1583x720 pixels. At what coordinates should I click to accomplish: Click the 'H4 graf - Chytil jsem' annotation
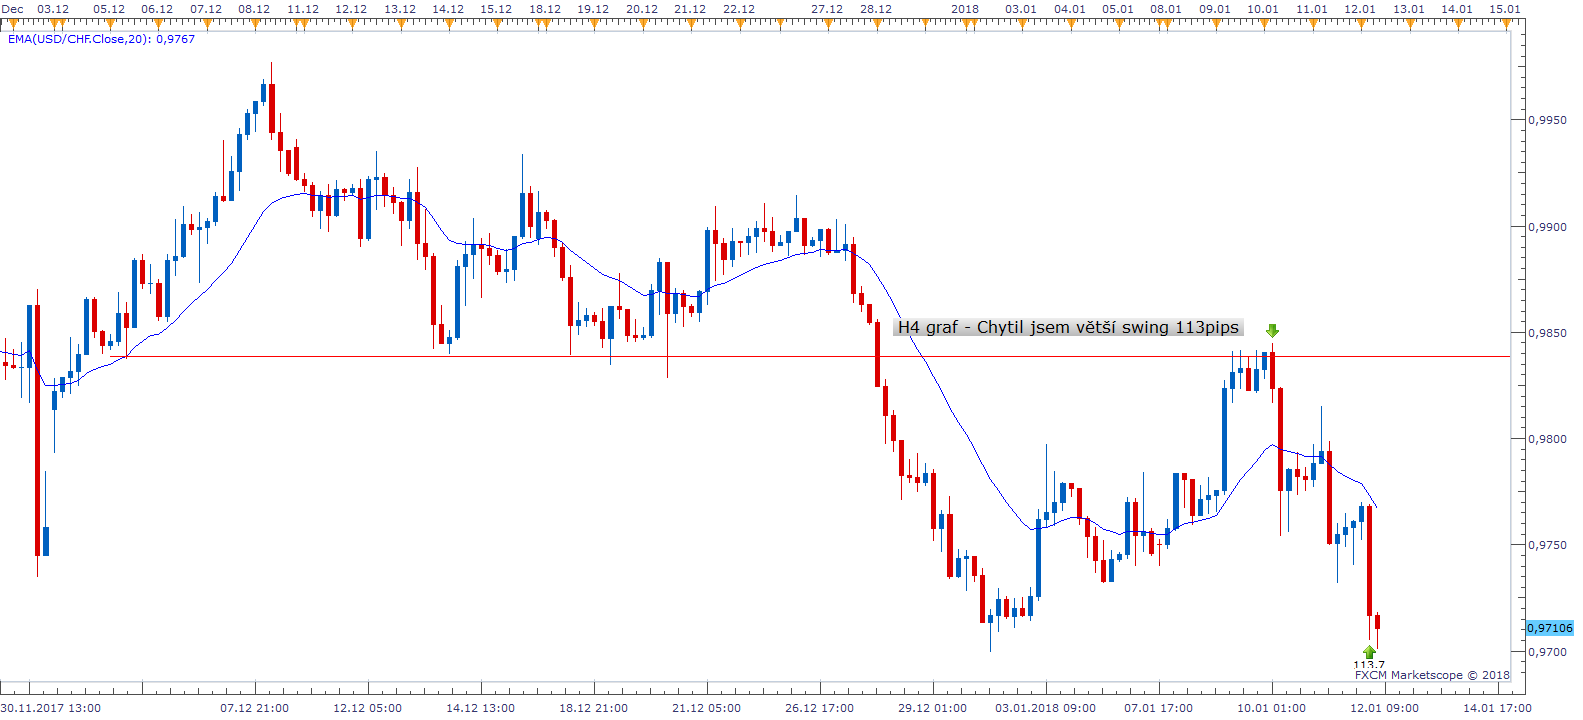click(x=1067, y=327)
